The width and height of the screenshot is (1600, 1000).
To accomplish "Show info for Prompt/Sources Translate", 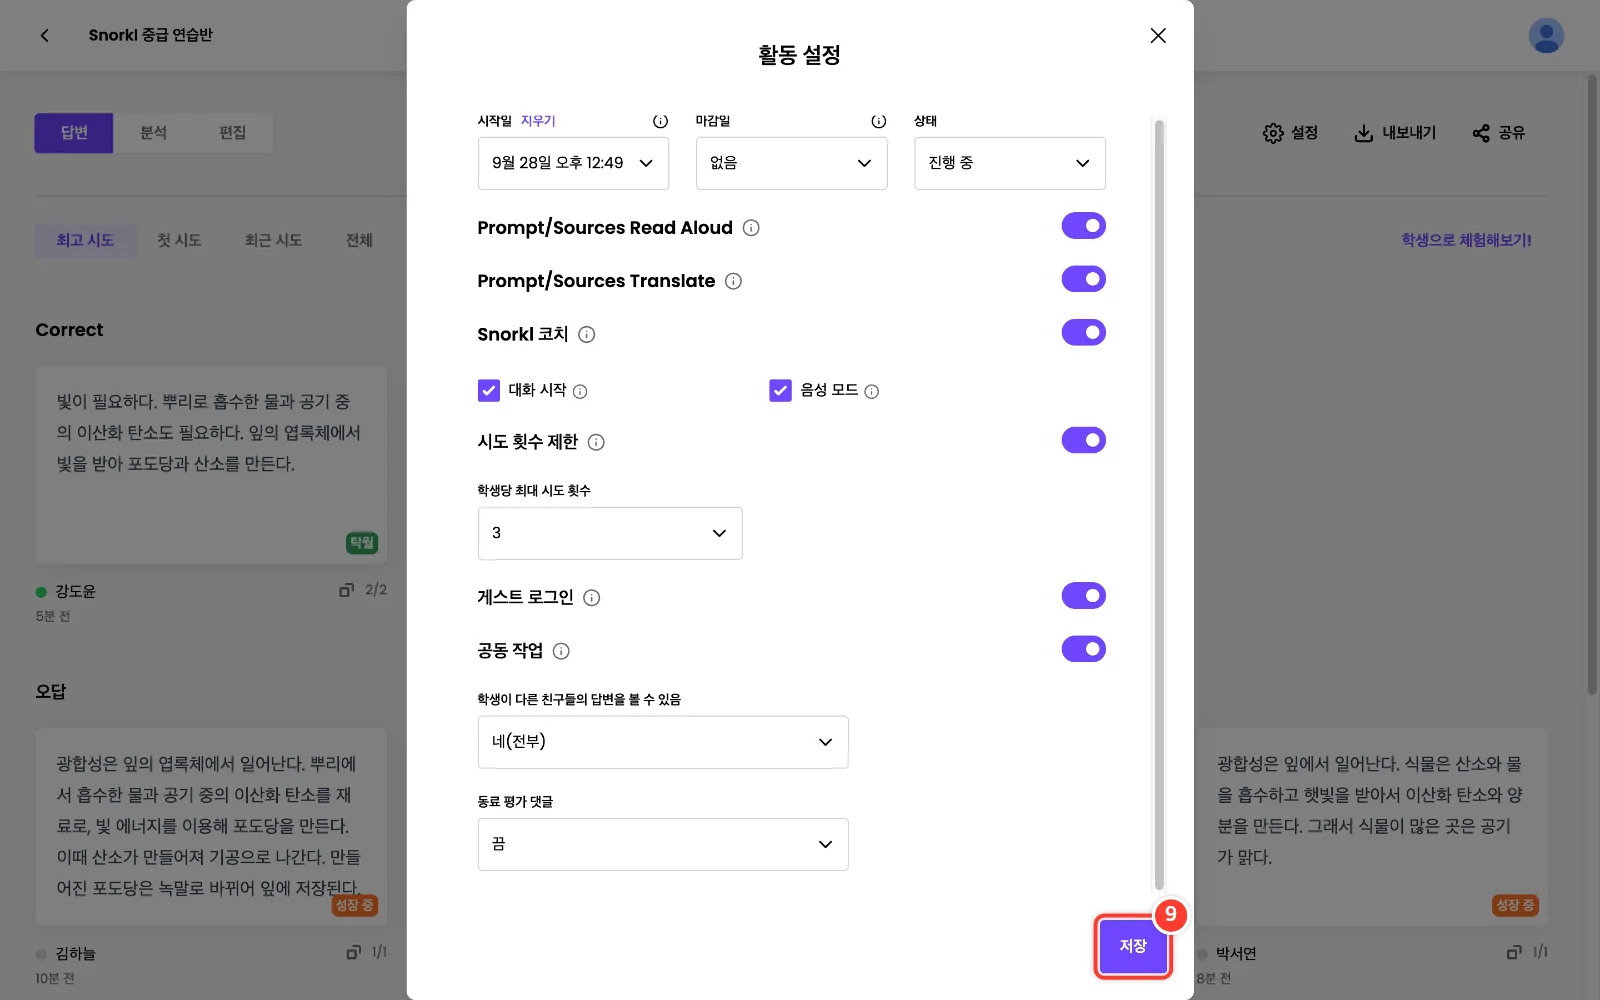I will coord(733,281).
